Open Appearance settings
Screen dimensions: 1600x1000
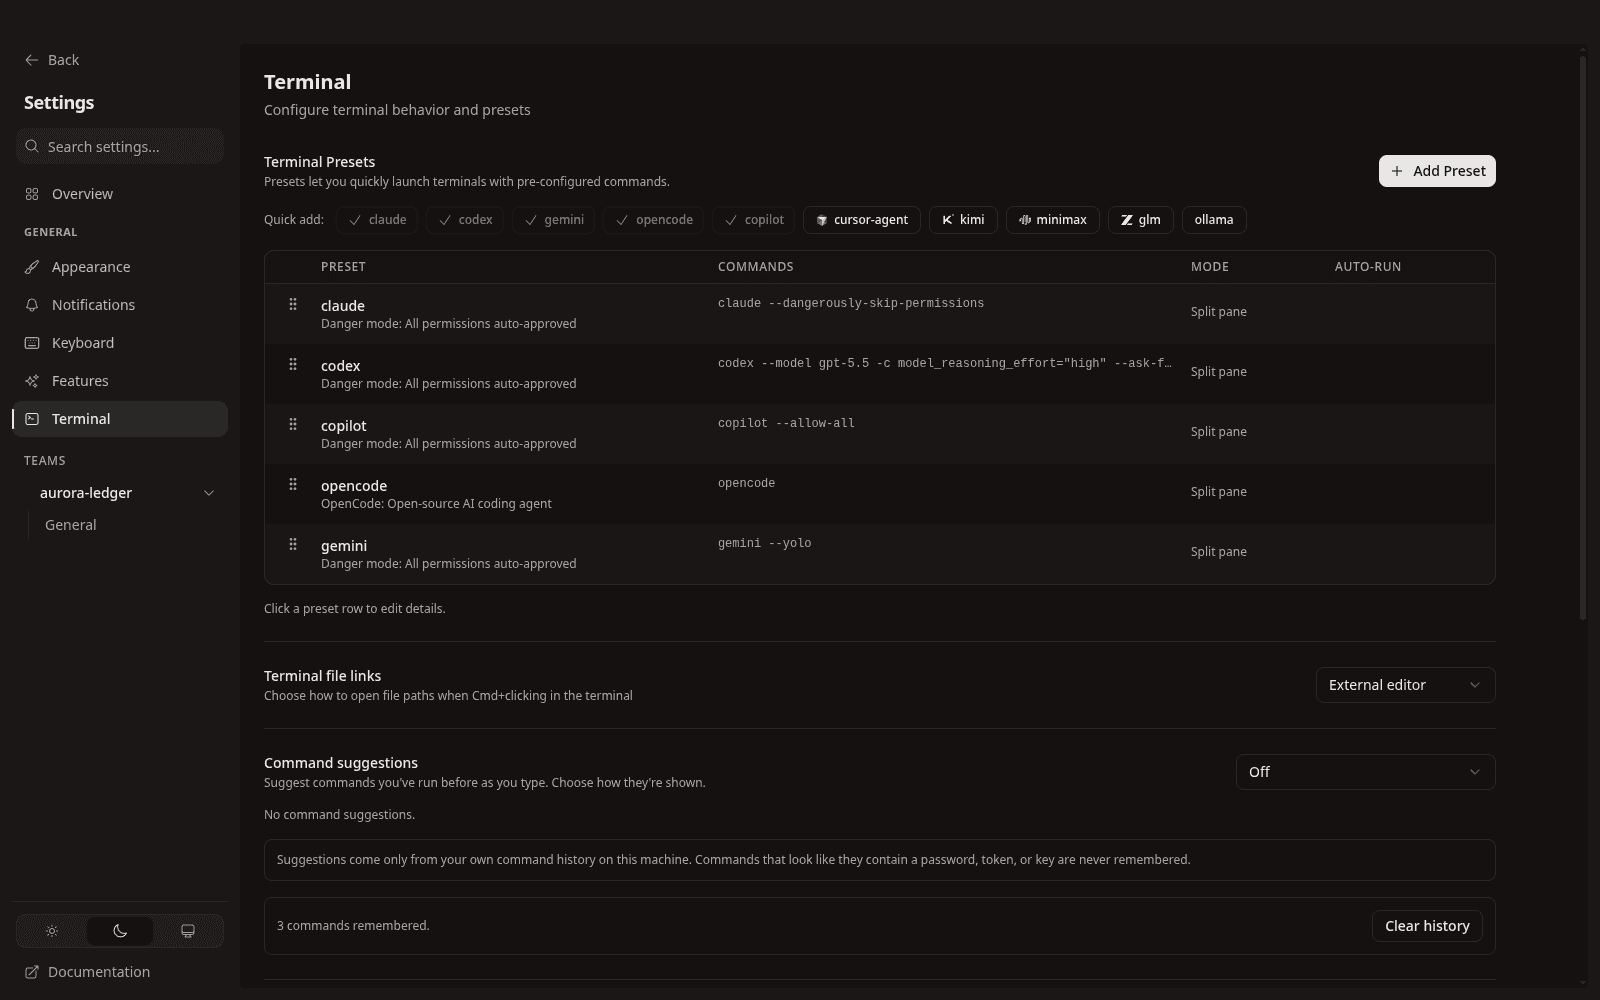[120, 267]
